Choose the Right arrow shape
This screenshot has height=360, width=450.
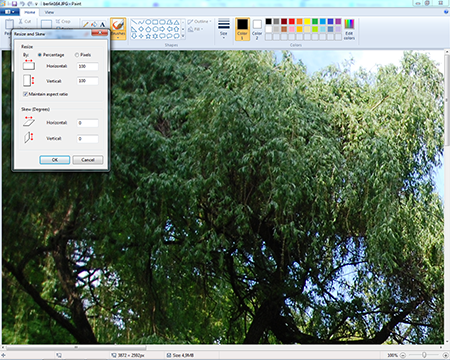click(x=162, y=29)
